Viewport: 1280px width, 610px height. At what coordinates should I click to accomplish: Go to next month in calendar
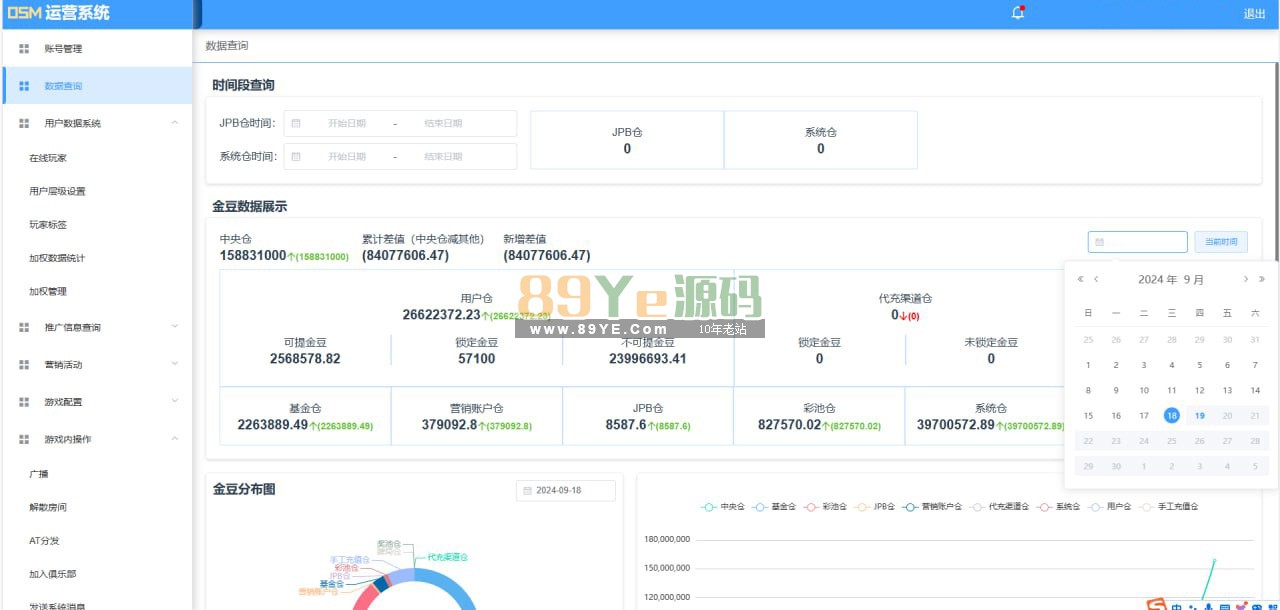coord(1245,280)
